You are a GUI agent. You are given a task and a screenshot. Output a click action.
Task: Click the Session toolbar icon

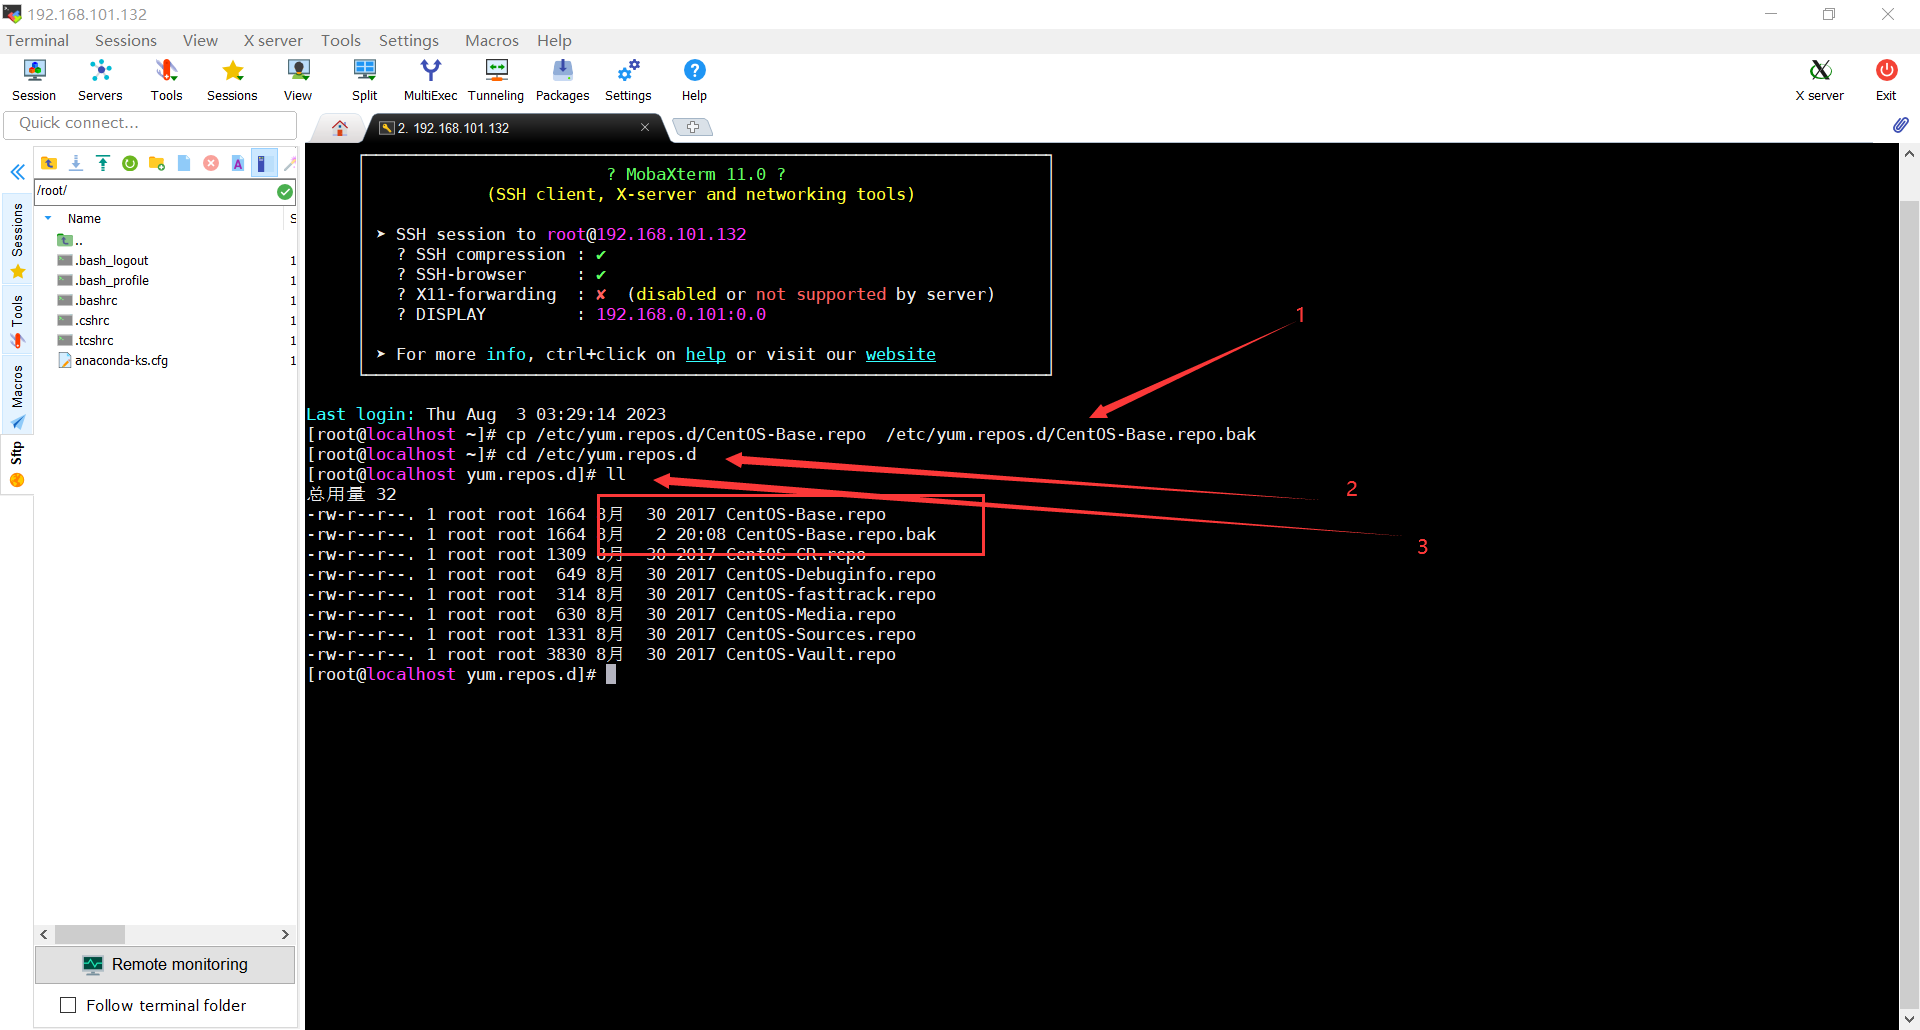pyautogui.click(x=34, y=80)
